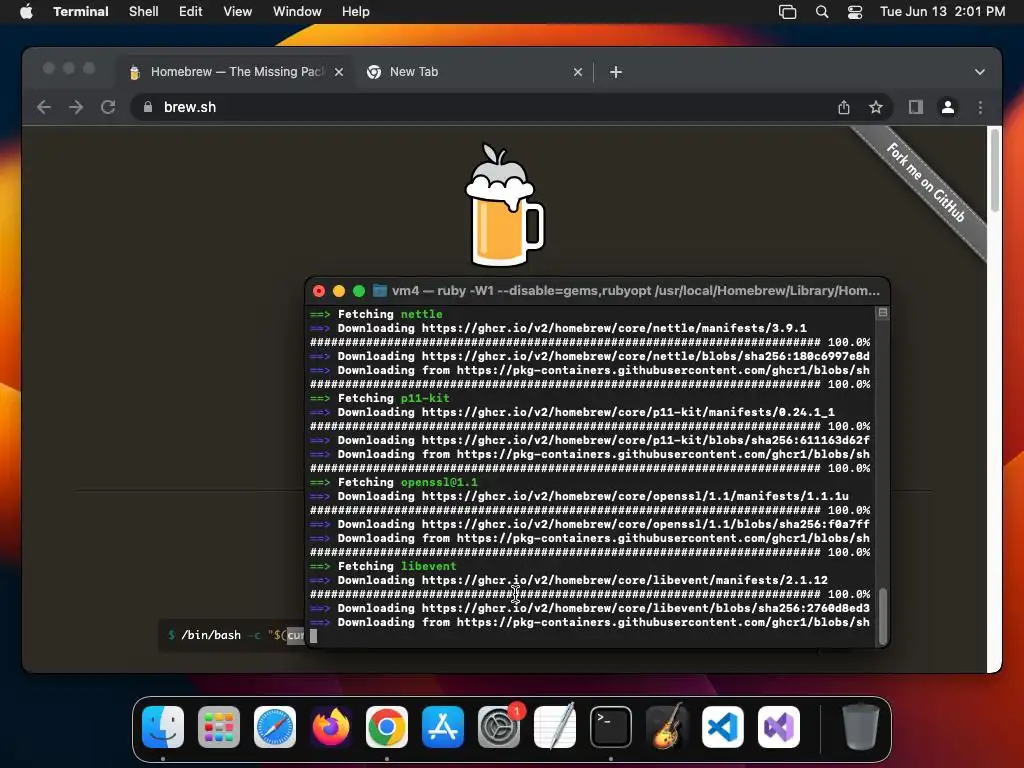Click the libevent/manifests/2.1.12 download line
The image size is (1024, 768).
[569, 581]
